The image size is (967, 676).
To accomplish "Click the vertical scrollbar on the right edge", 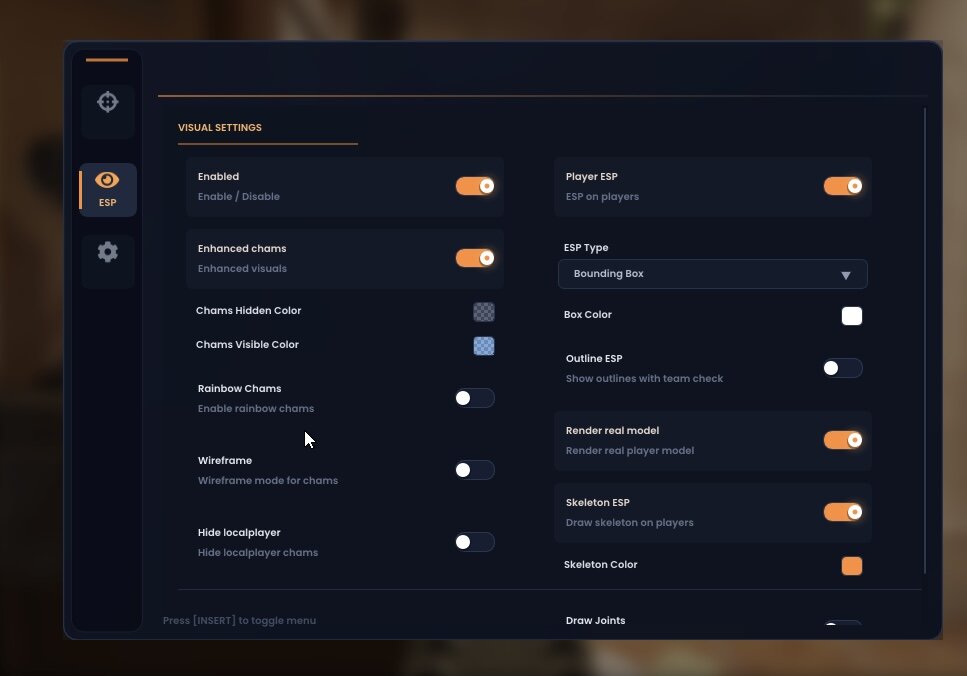I will point(925,340).
